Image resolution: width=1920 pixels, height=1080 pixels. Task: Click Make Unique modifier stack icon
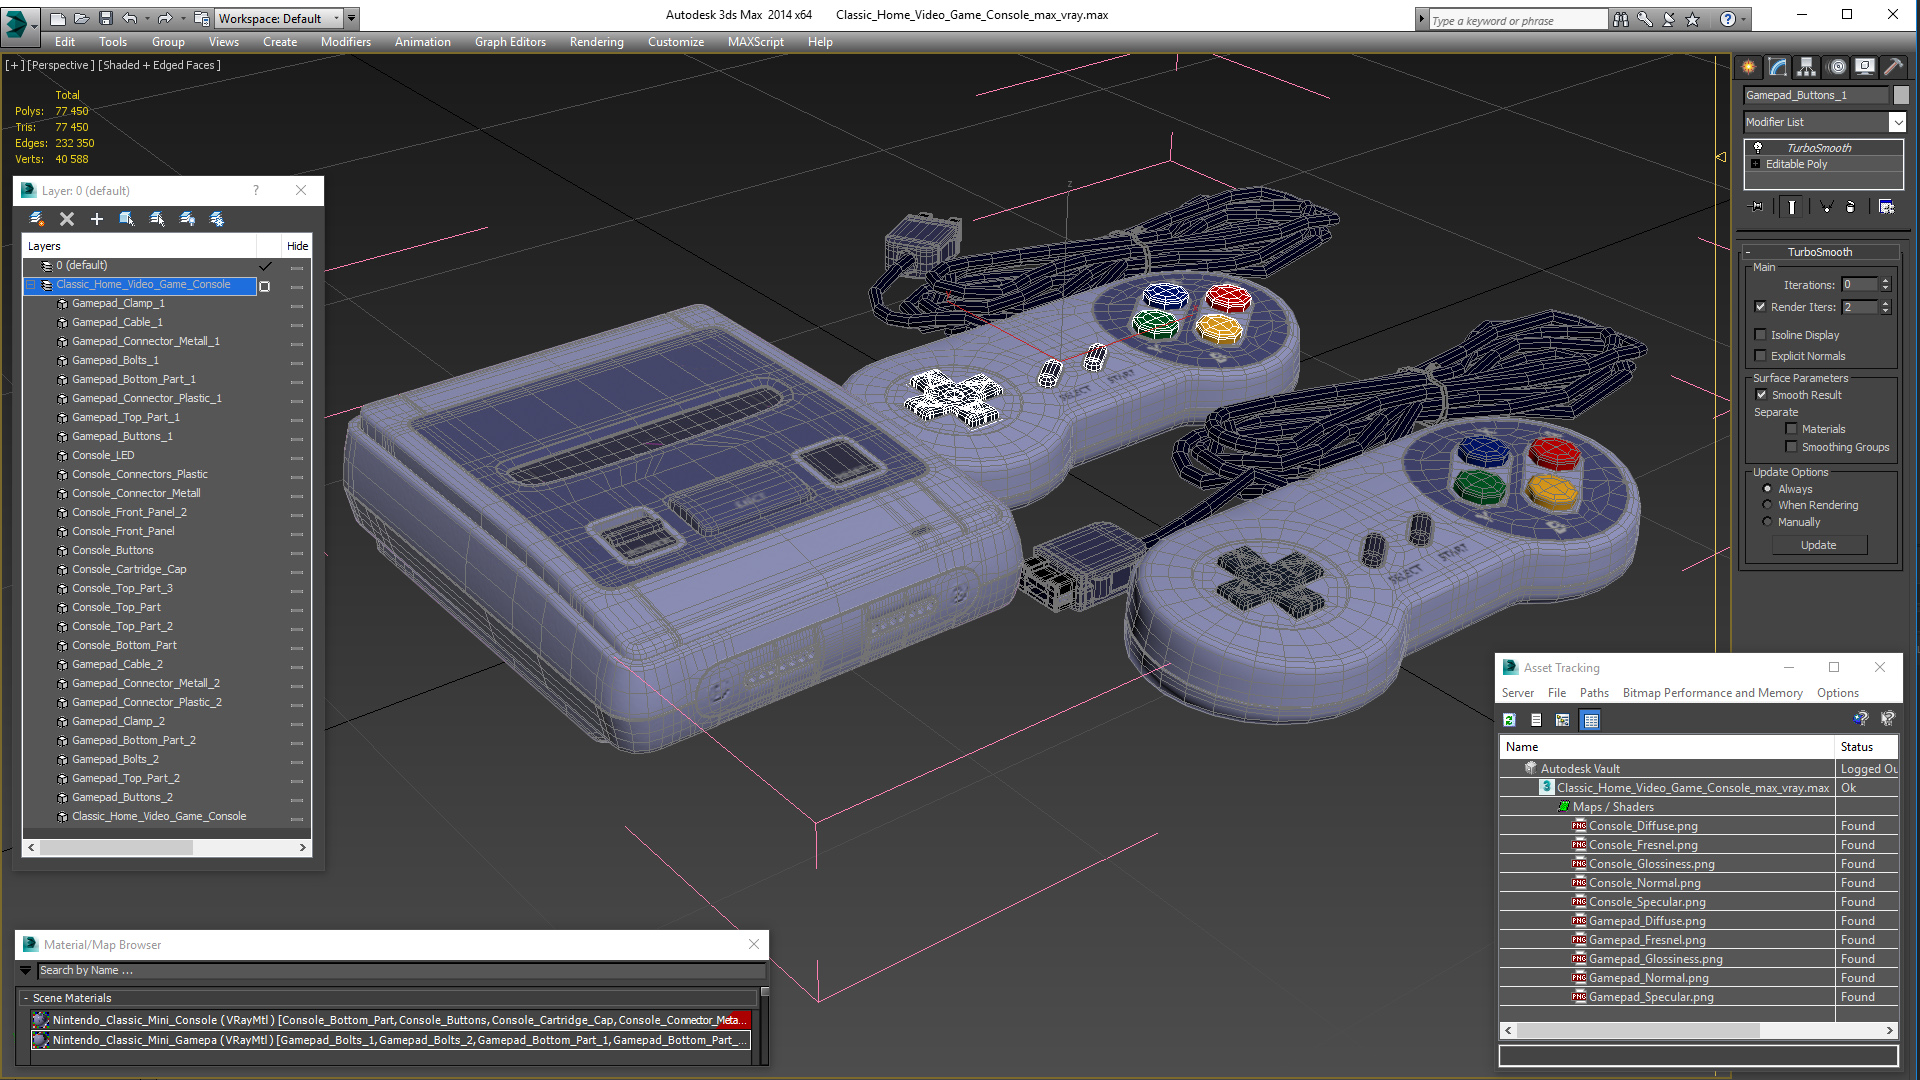[1826, 207]
